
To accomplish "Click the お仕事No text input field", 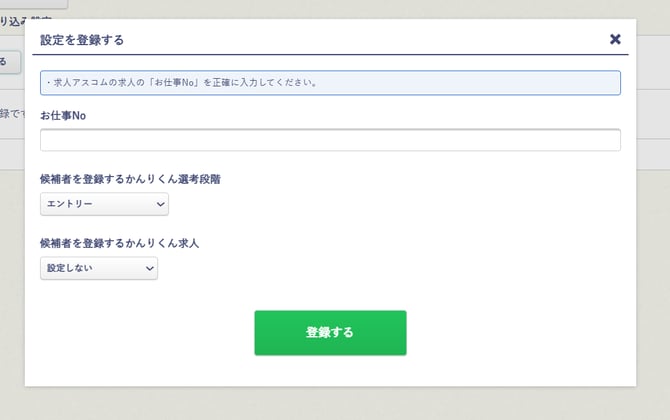I will [x=330, y=140].
